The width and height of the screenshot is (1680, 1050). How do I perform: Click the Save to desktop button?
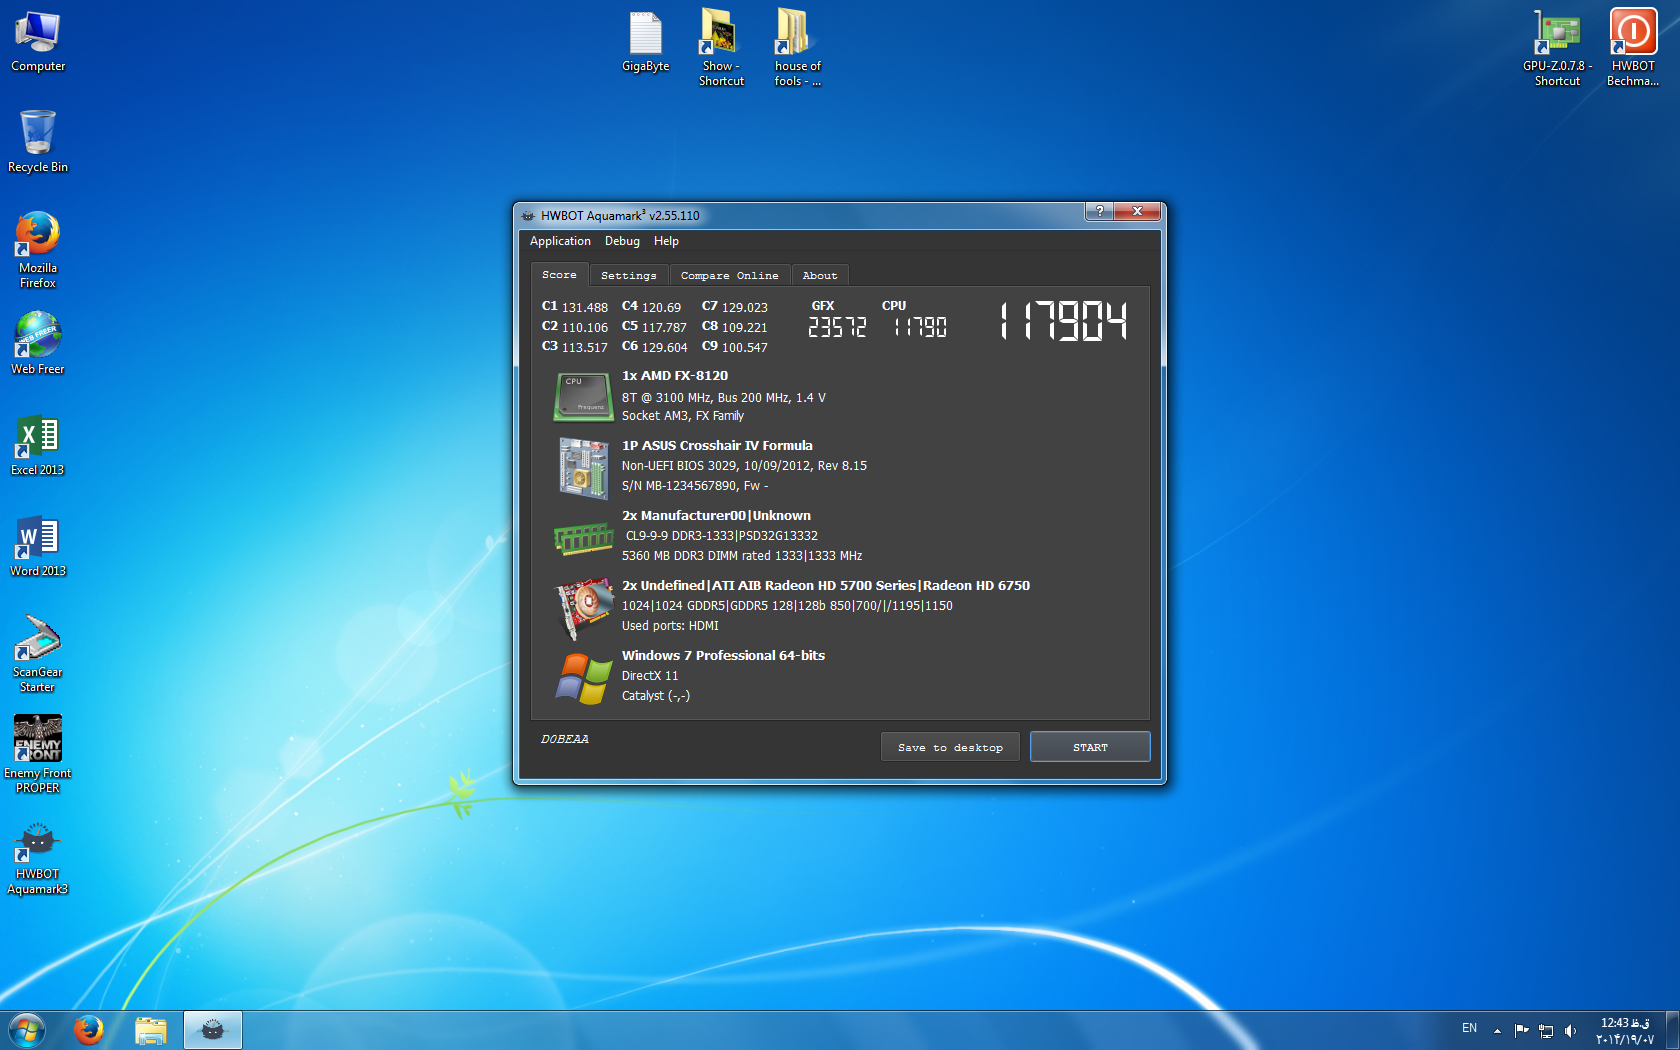pos(950,747)
